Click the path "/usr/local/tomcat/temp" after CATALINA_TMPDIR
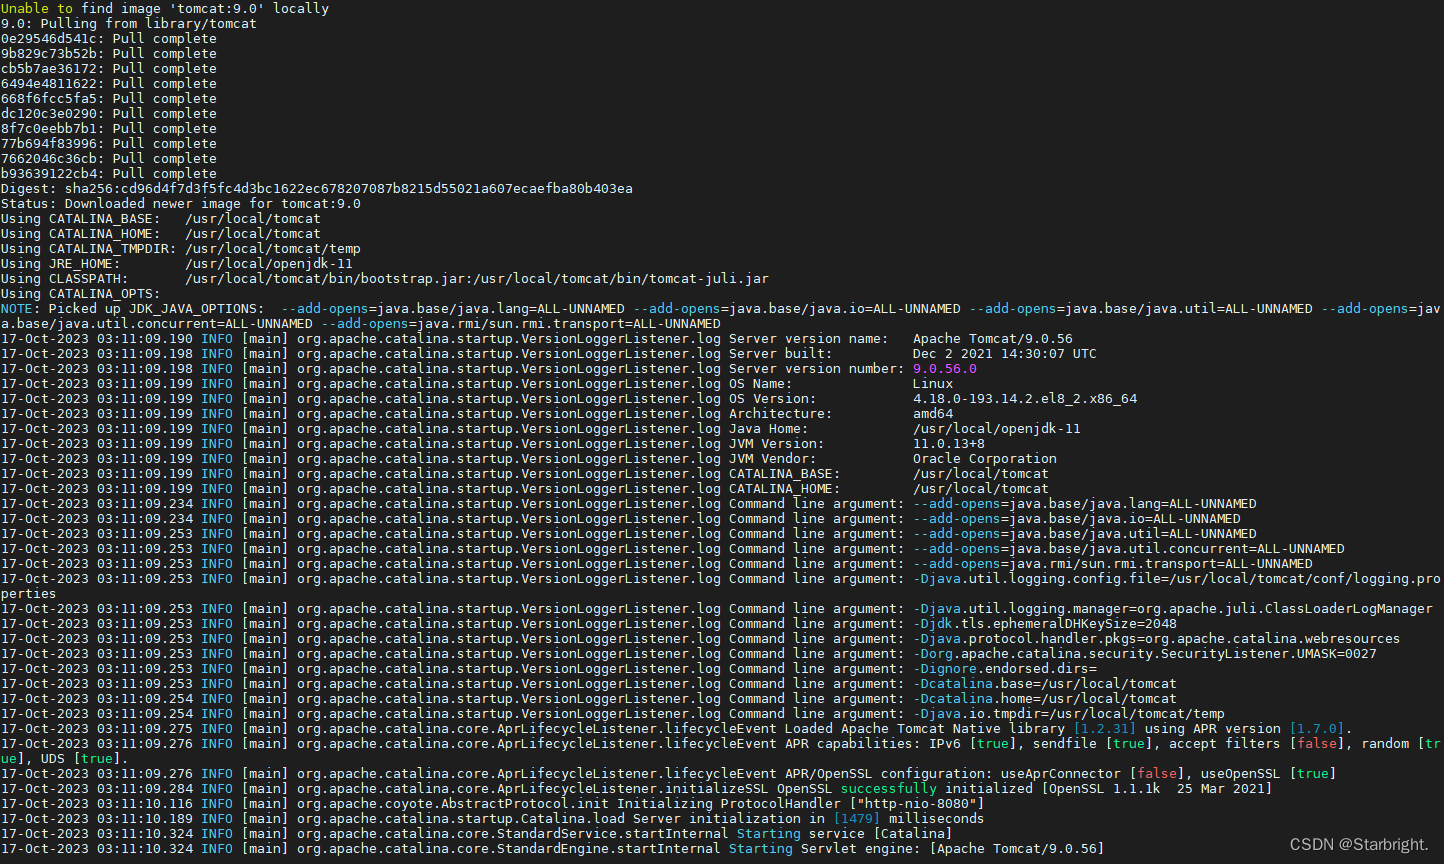The image size is (1444, 864). pos(273,248)
